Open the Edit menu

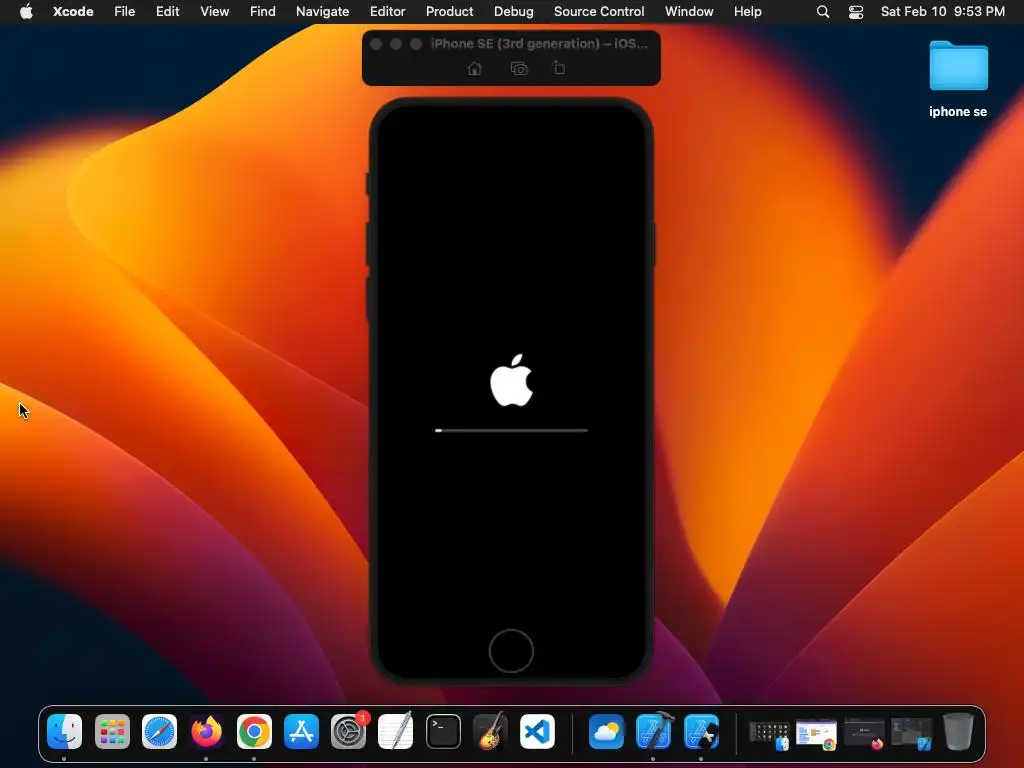168,11
